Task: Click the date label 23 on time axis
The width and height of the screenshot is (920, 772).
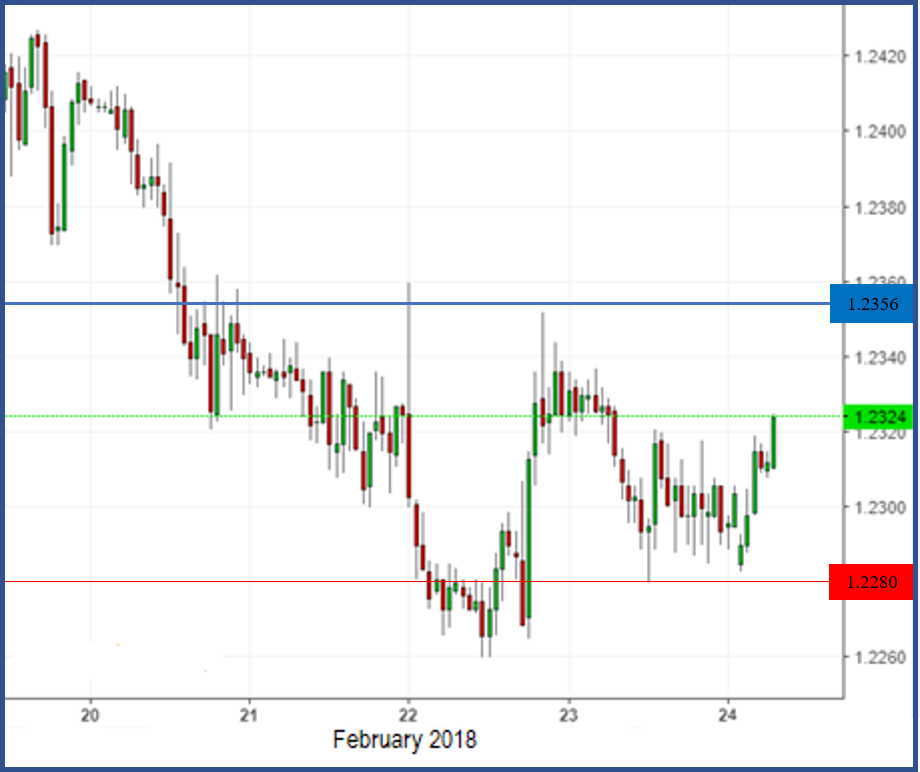Action: (x=568, y=716)
